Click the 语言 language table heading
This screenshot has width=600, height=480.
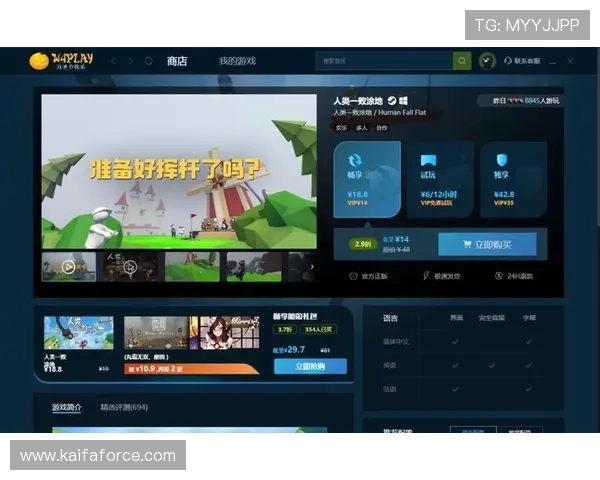click(390, 318)
